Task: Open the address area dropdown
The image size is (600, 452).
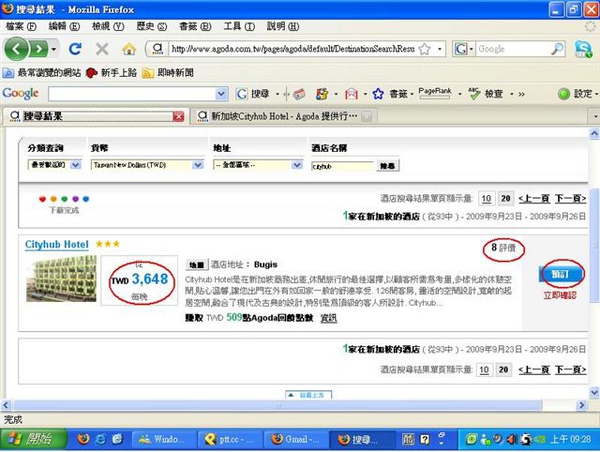Action: pos(258,165)
